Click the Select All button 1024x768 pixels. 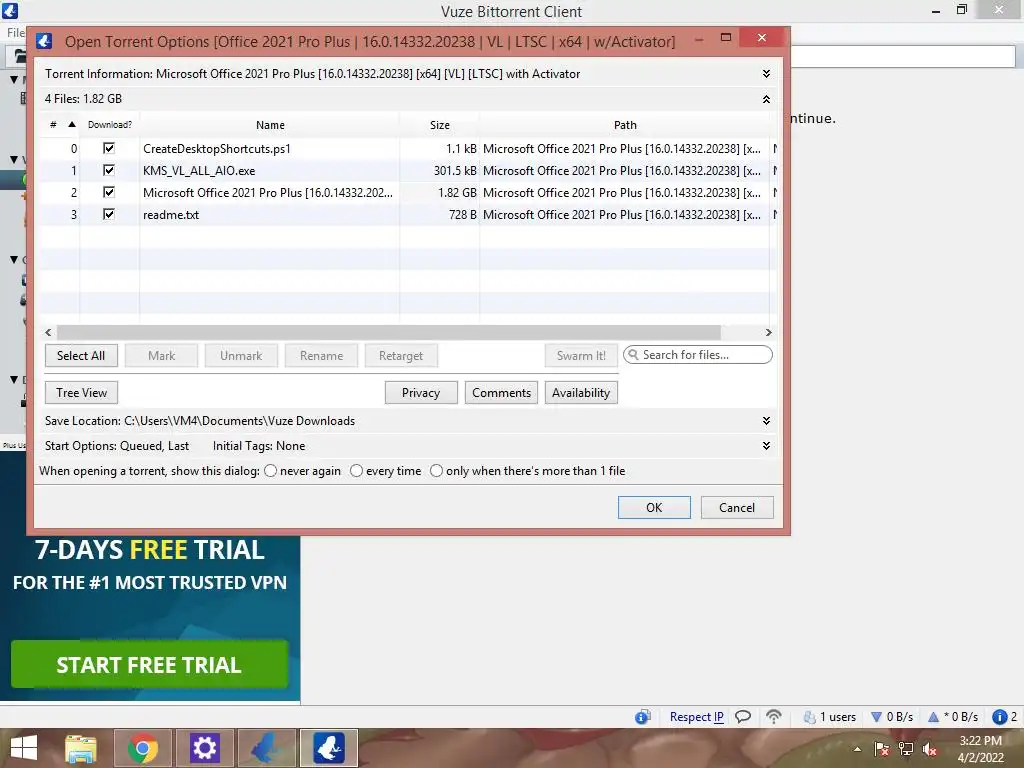click(81, 356)
